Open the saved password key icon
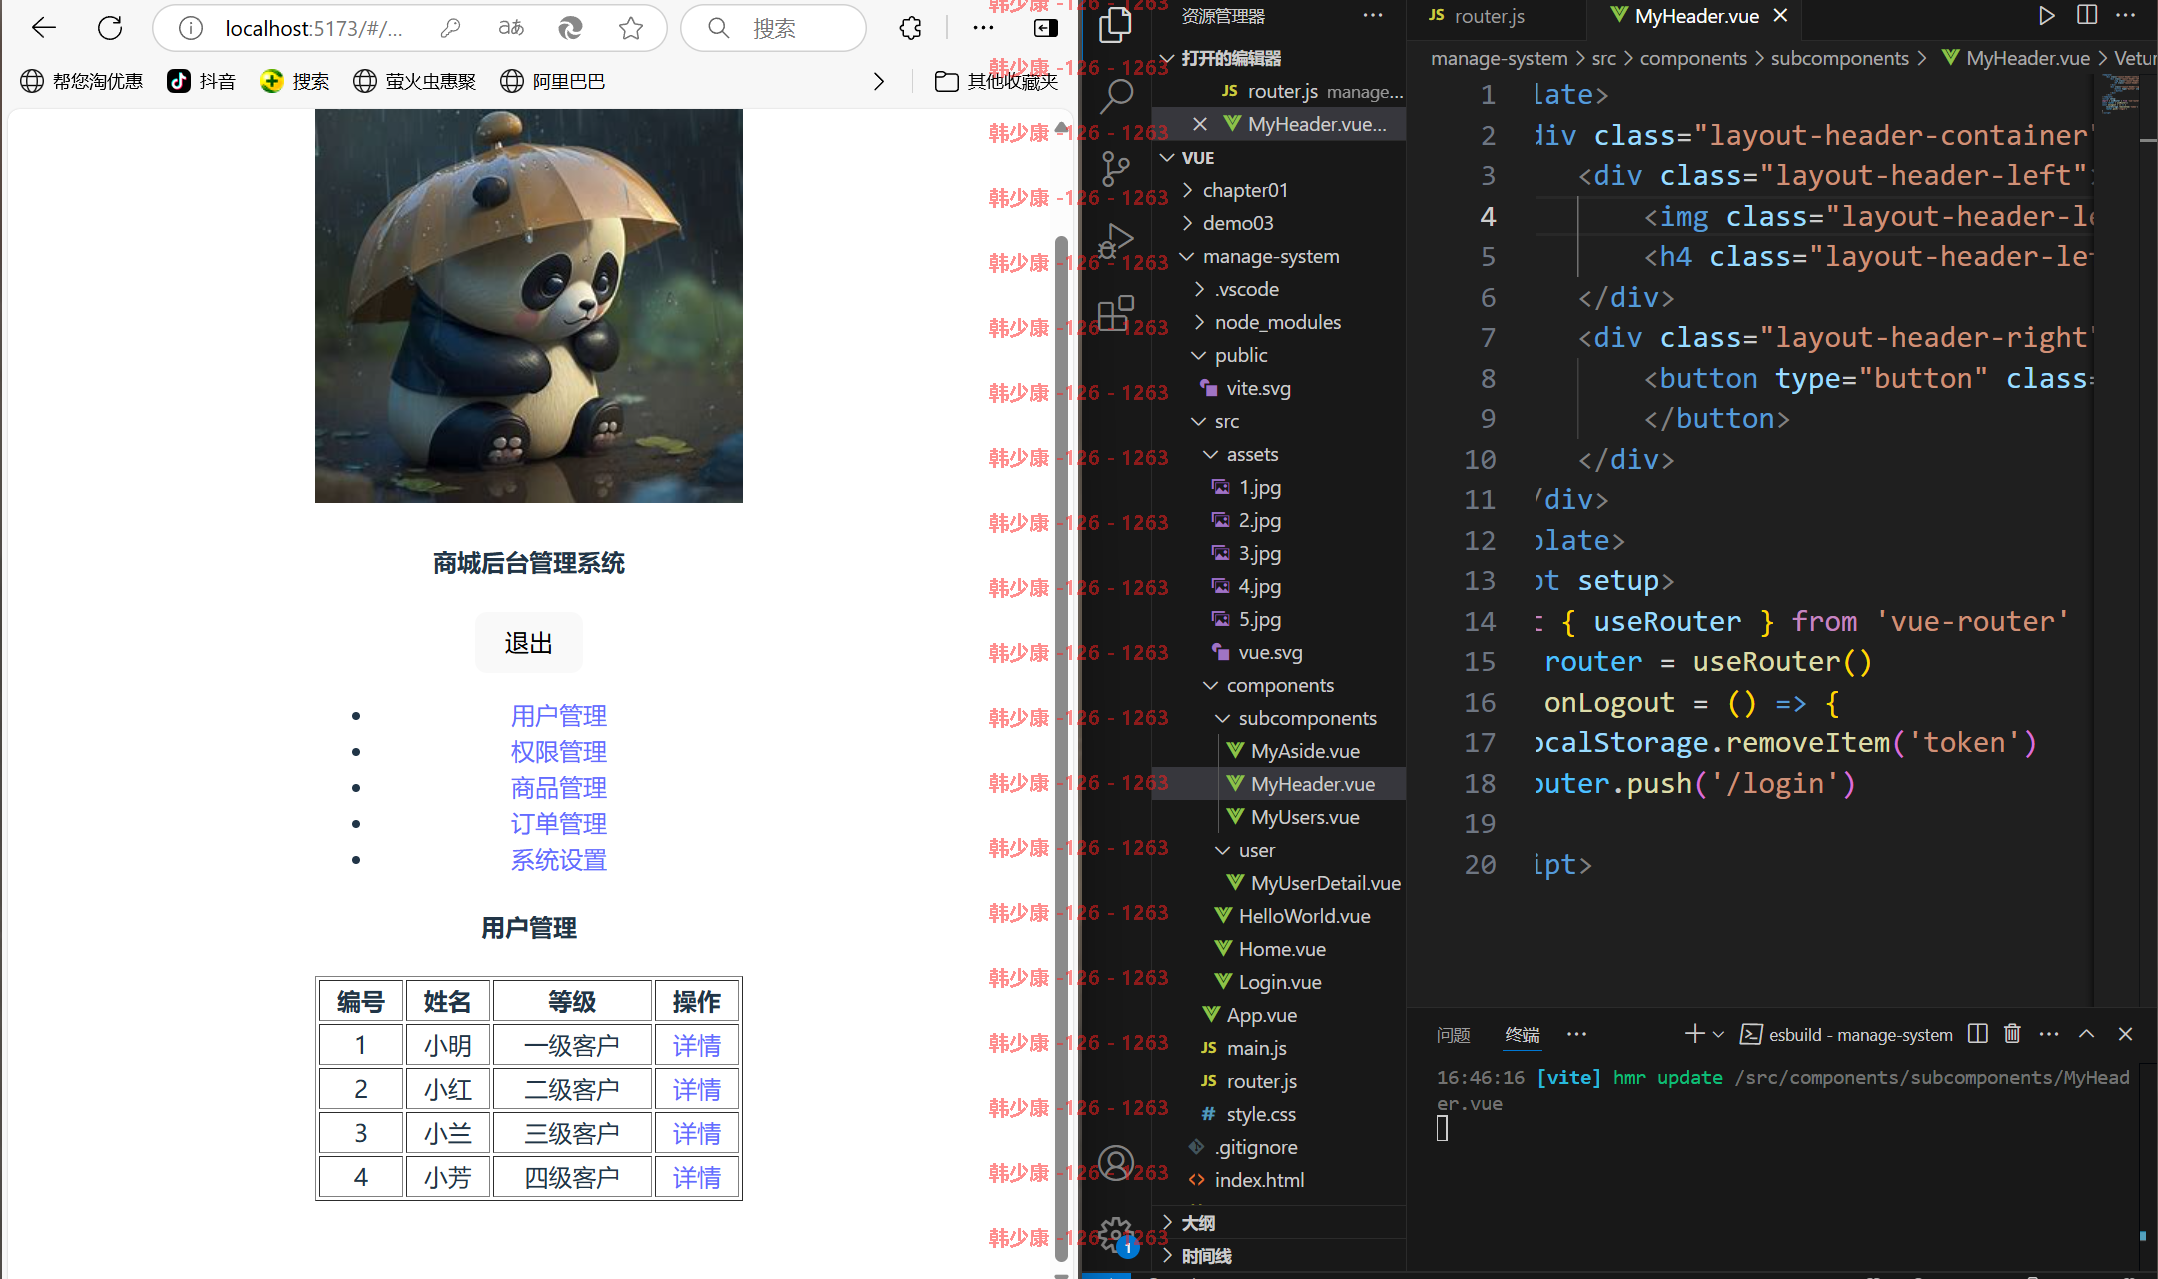 point(450,28)
